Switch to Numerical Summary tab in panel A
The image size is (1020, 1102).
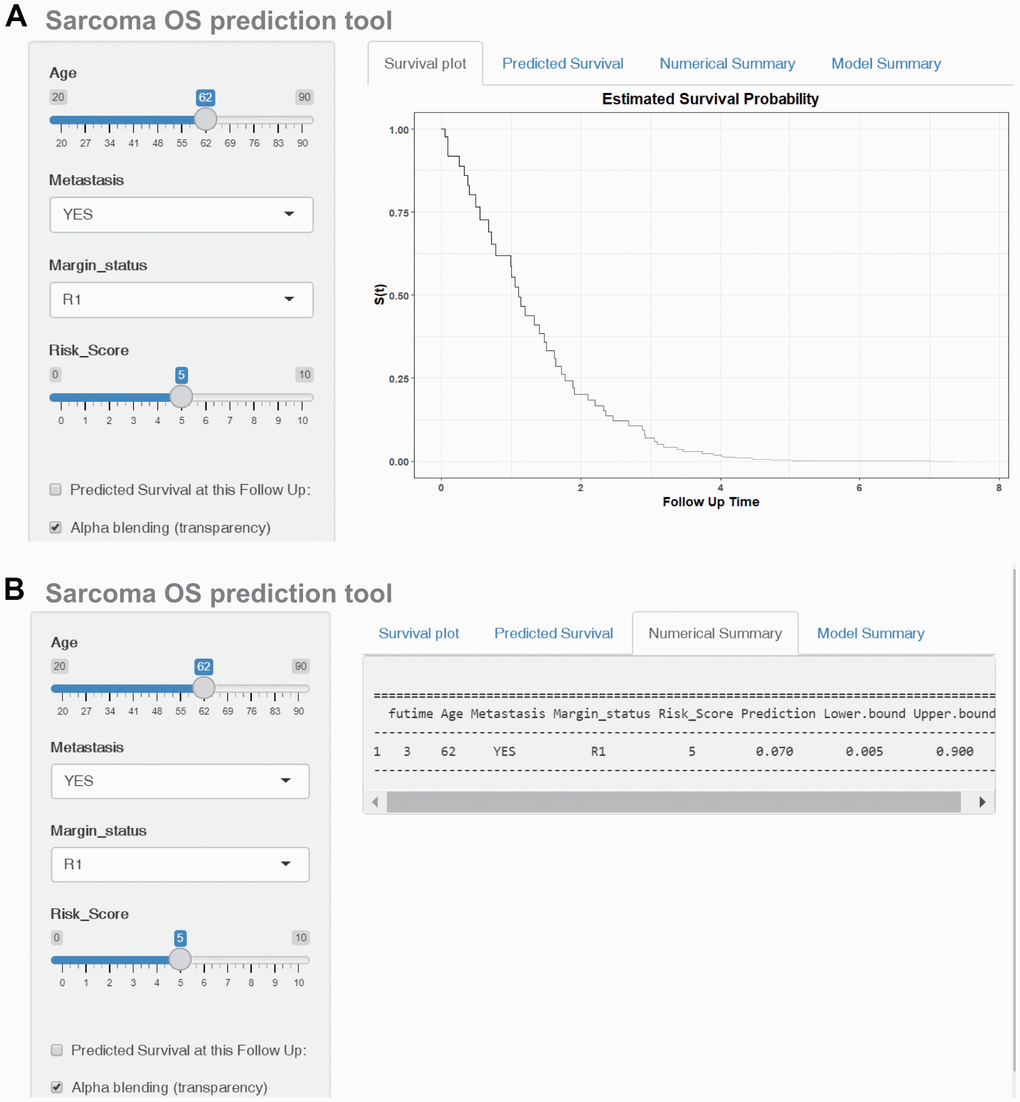[x=727, y=64]
